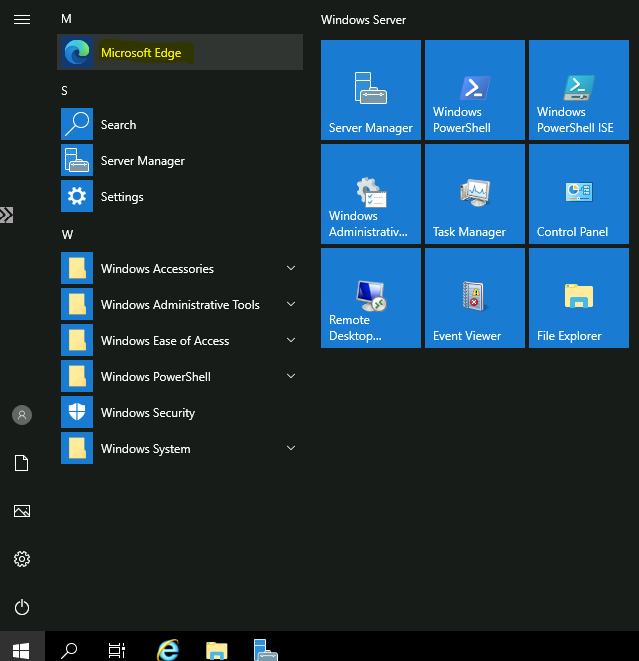Click the hamburger expand menu icon
The height and width of the screenshot is (661, 639).
click(x=22, y=19)
